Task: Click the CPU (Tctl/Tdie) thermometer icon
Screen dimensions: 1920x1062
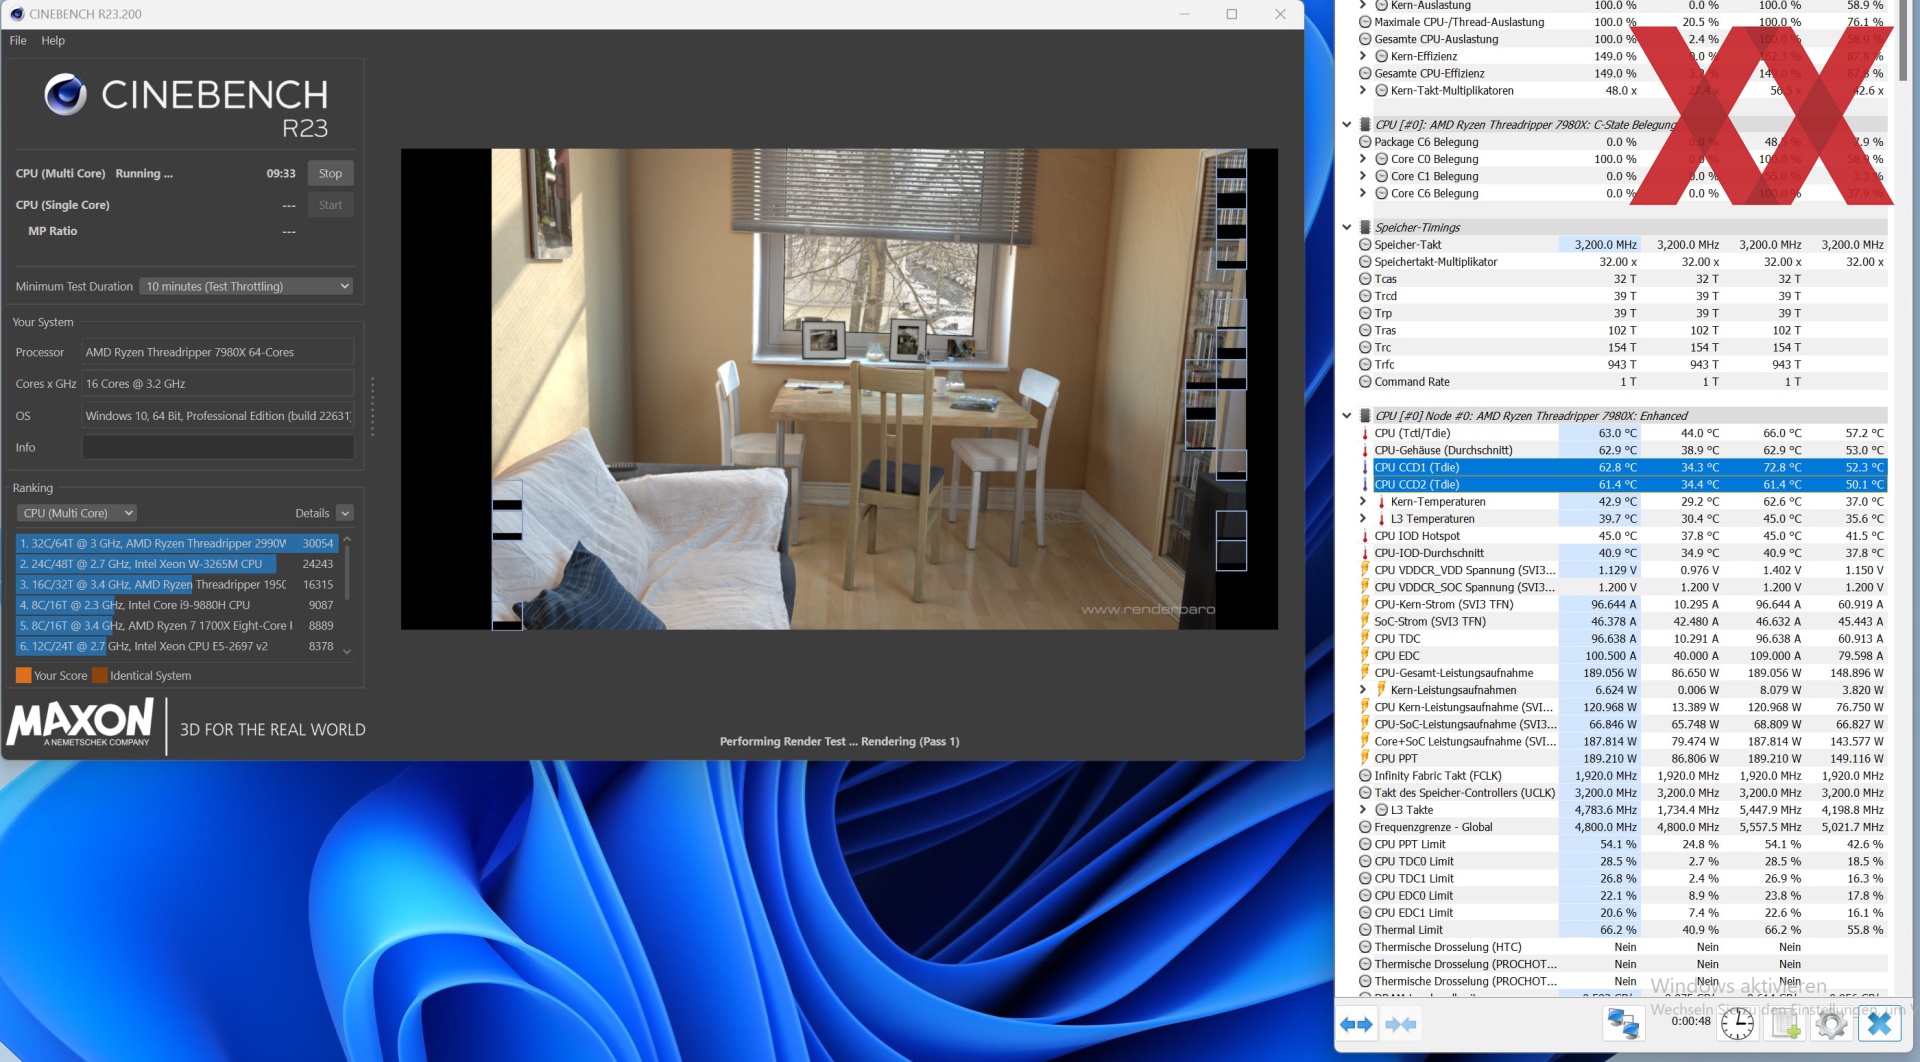Action: [x=1365, y=433]
